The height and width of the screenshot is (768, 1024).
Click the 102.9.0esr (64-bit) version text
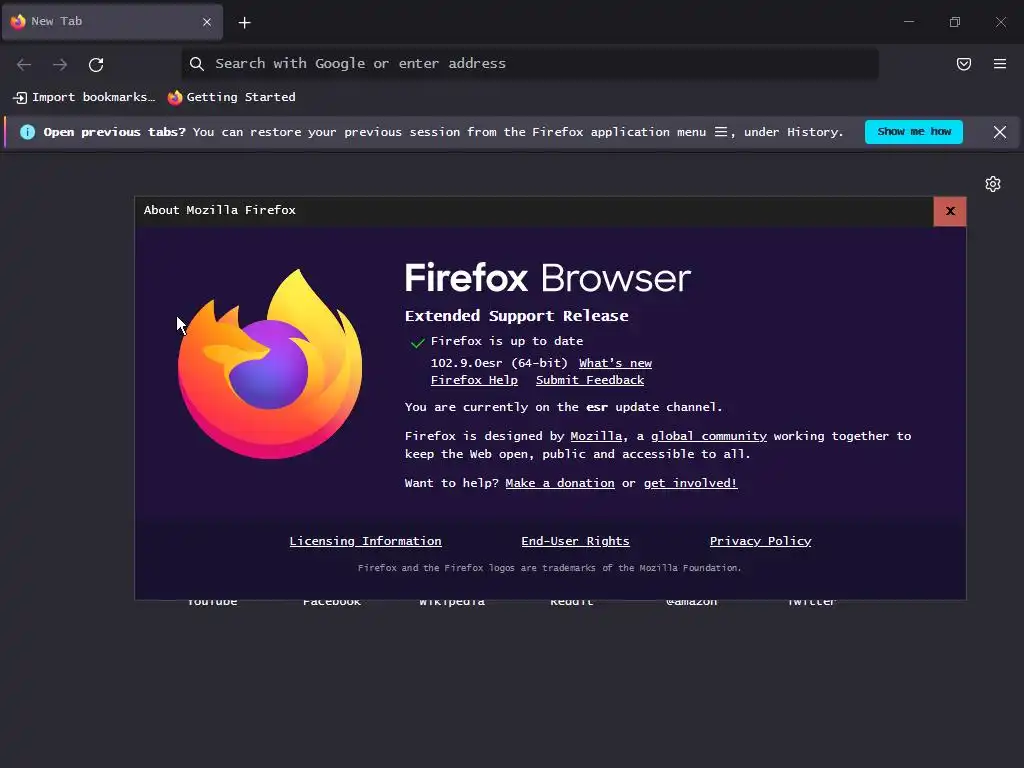coord(499,363)
